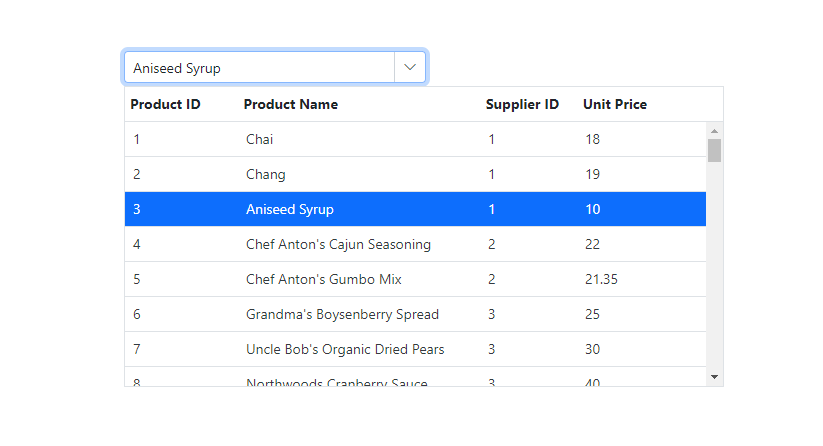Image resolution: width=823 pixels, height=446 pixels.
Task: Click the Product ID column header
Action: pyautogui.click(x=165, y=104)
